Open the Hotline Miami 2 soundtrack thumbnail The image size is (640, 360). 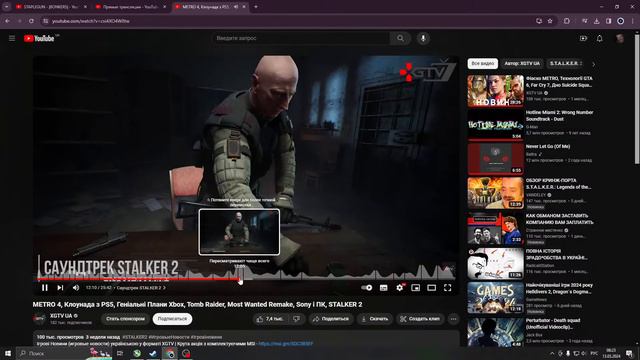[x=496, y=124]
